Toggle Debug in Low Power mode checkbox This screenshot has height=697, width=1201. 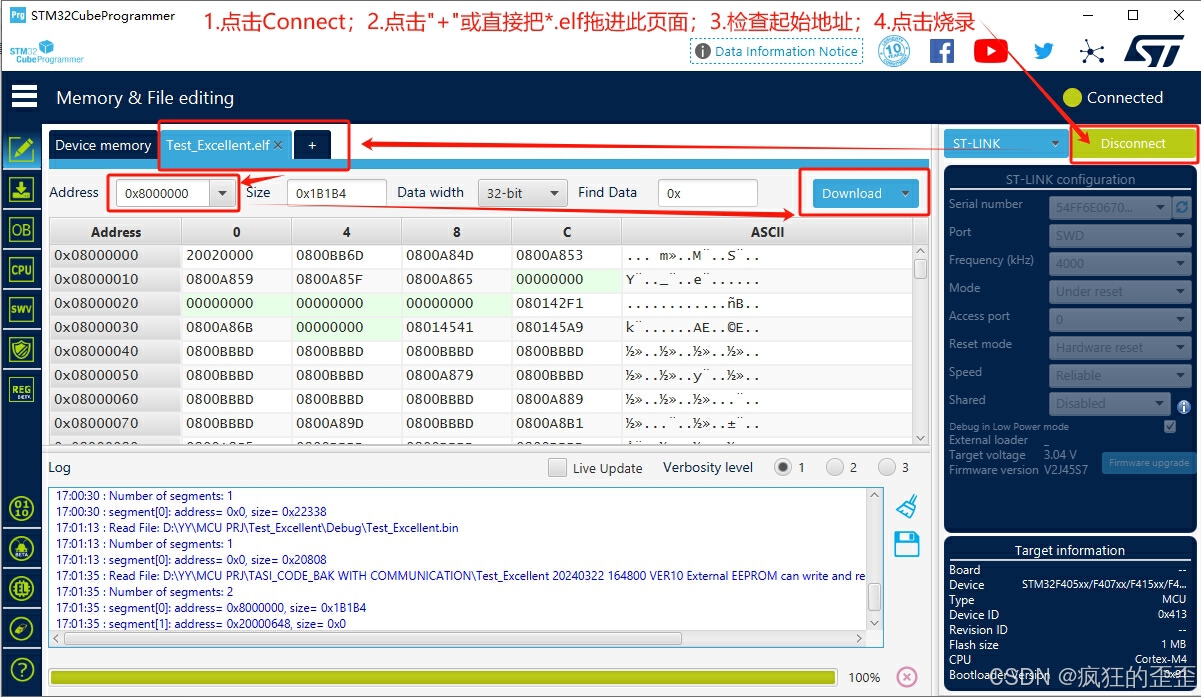coord(1170,426)
